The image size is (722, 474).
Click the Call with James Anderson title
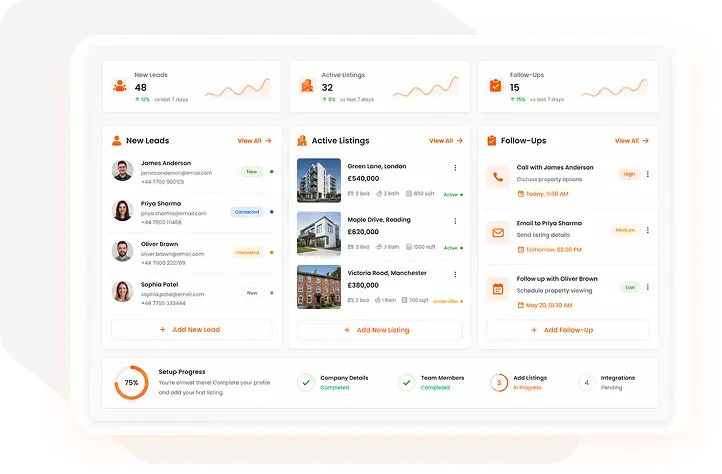(555, 167)
